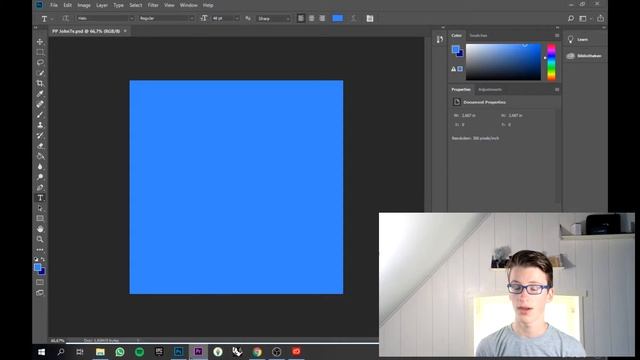The image size is (640, 360).
Task: Align text right in options bar
Action: pyautogui.click(x=322, y=18)
